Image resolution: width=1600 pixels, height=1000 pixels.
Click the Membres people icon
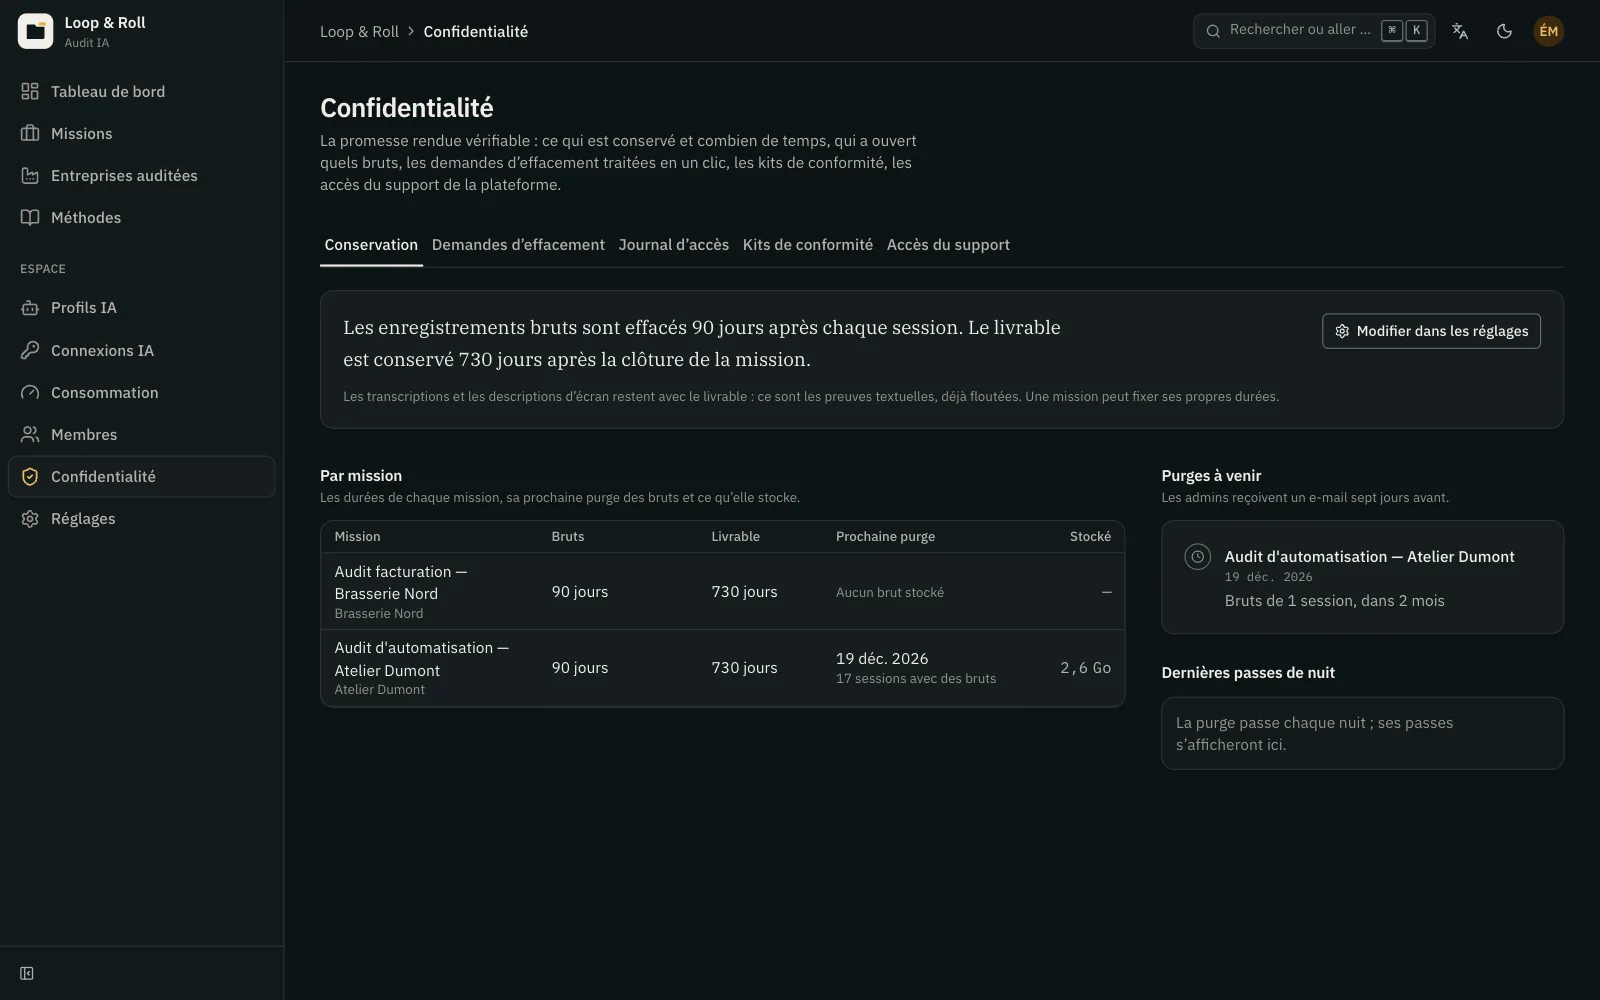tap(30, 435)
